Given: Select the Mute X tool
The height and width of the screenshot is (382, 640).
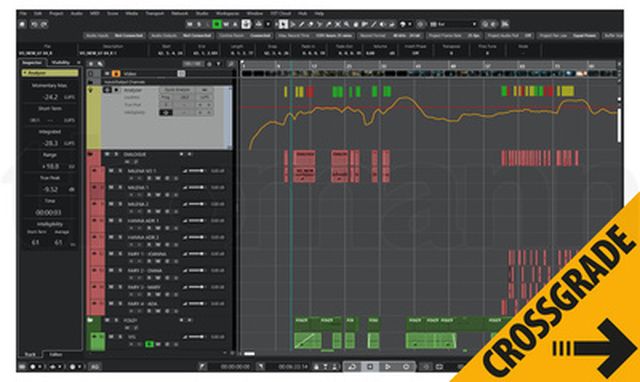Looking at the screenshot, I should [338, 24].
